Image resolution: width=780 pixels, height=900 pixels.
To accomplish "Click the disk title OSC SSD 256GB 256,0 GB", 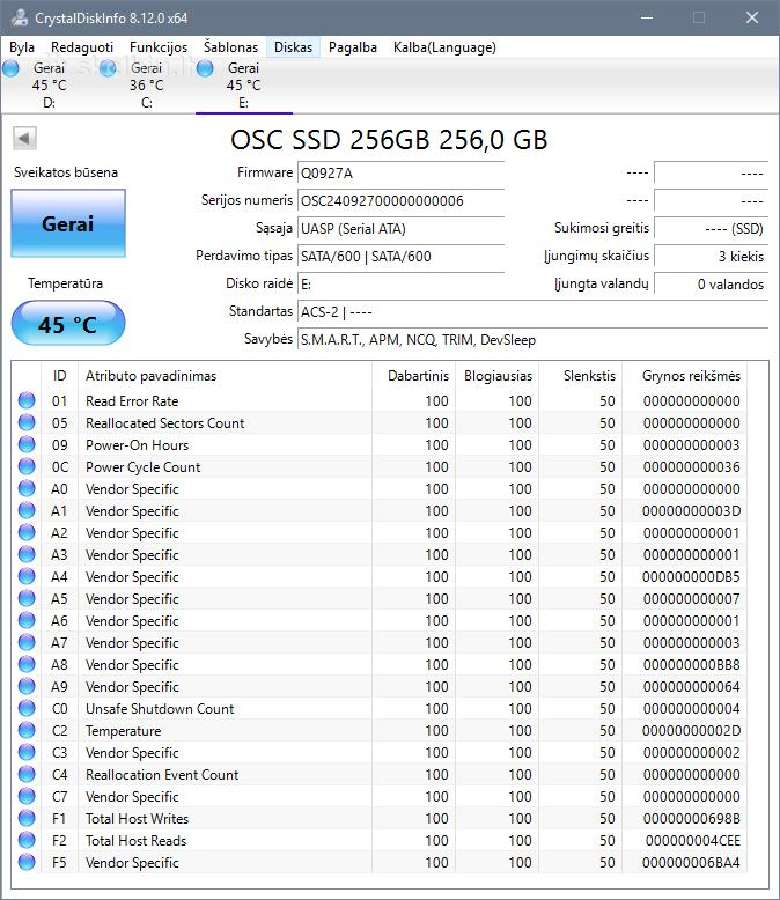I will coord(389,139).
